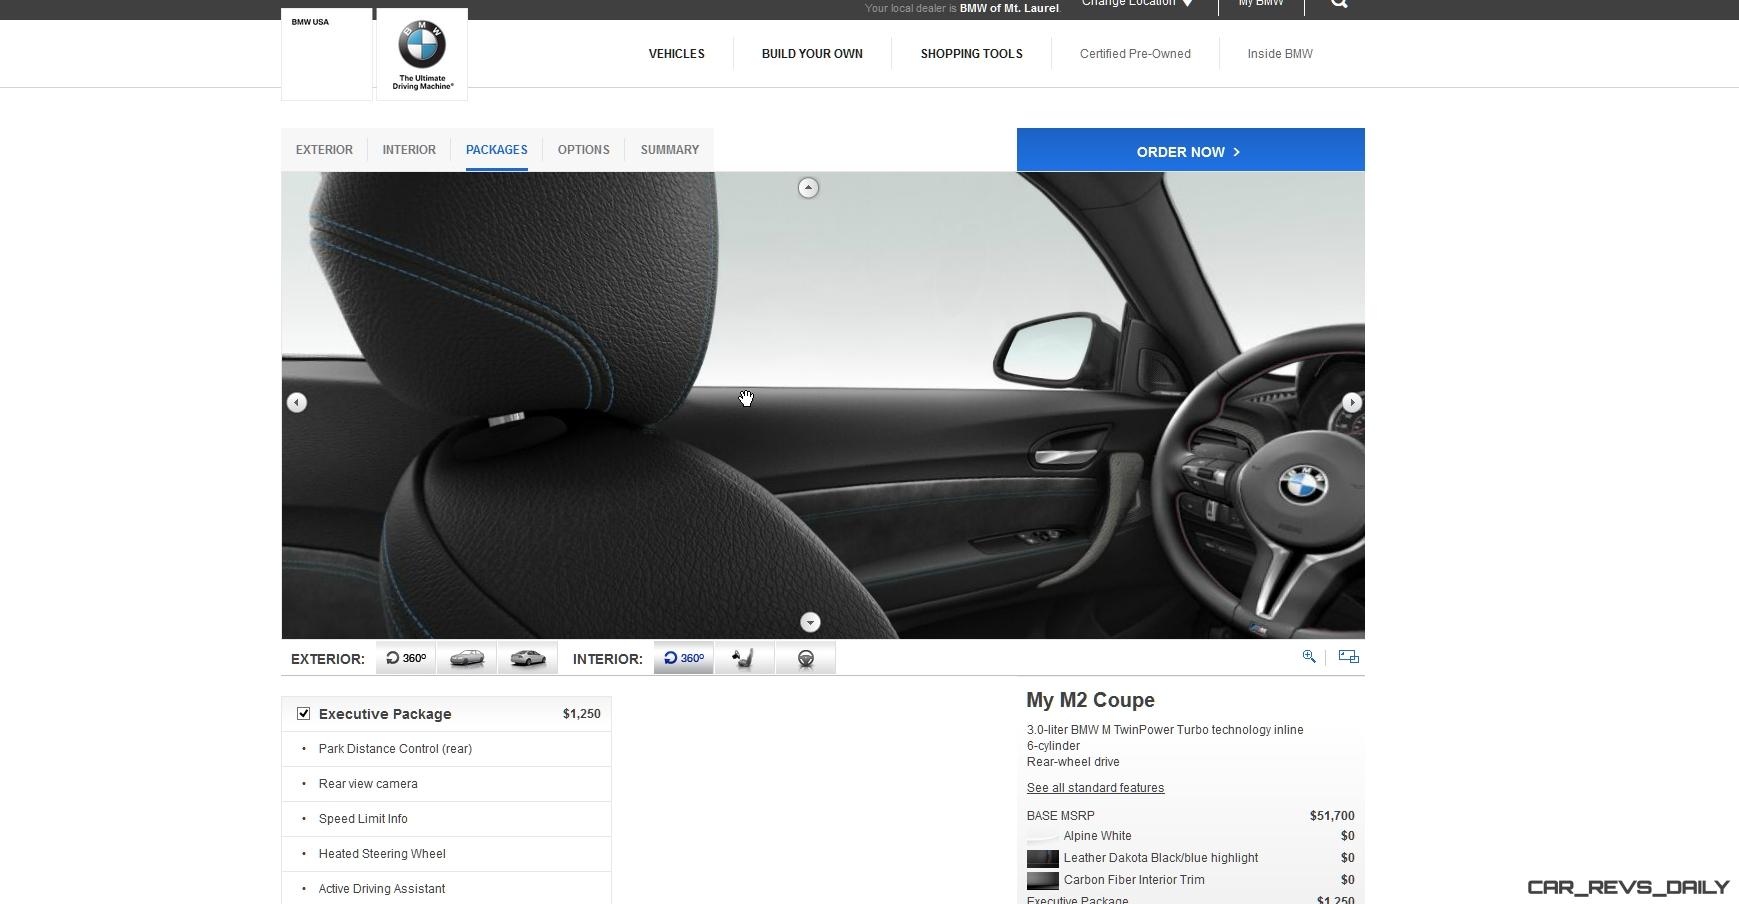1739x904 pixels.
Task: Switch to the EXTERIOR tab
Action: 324,150
